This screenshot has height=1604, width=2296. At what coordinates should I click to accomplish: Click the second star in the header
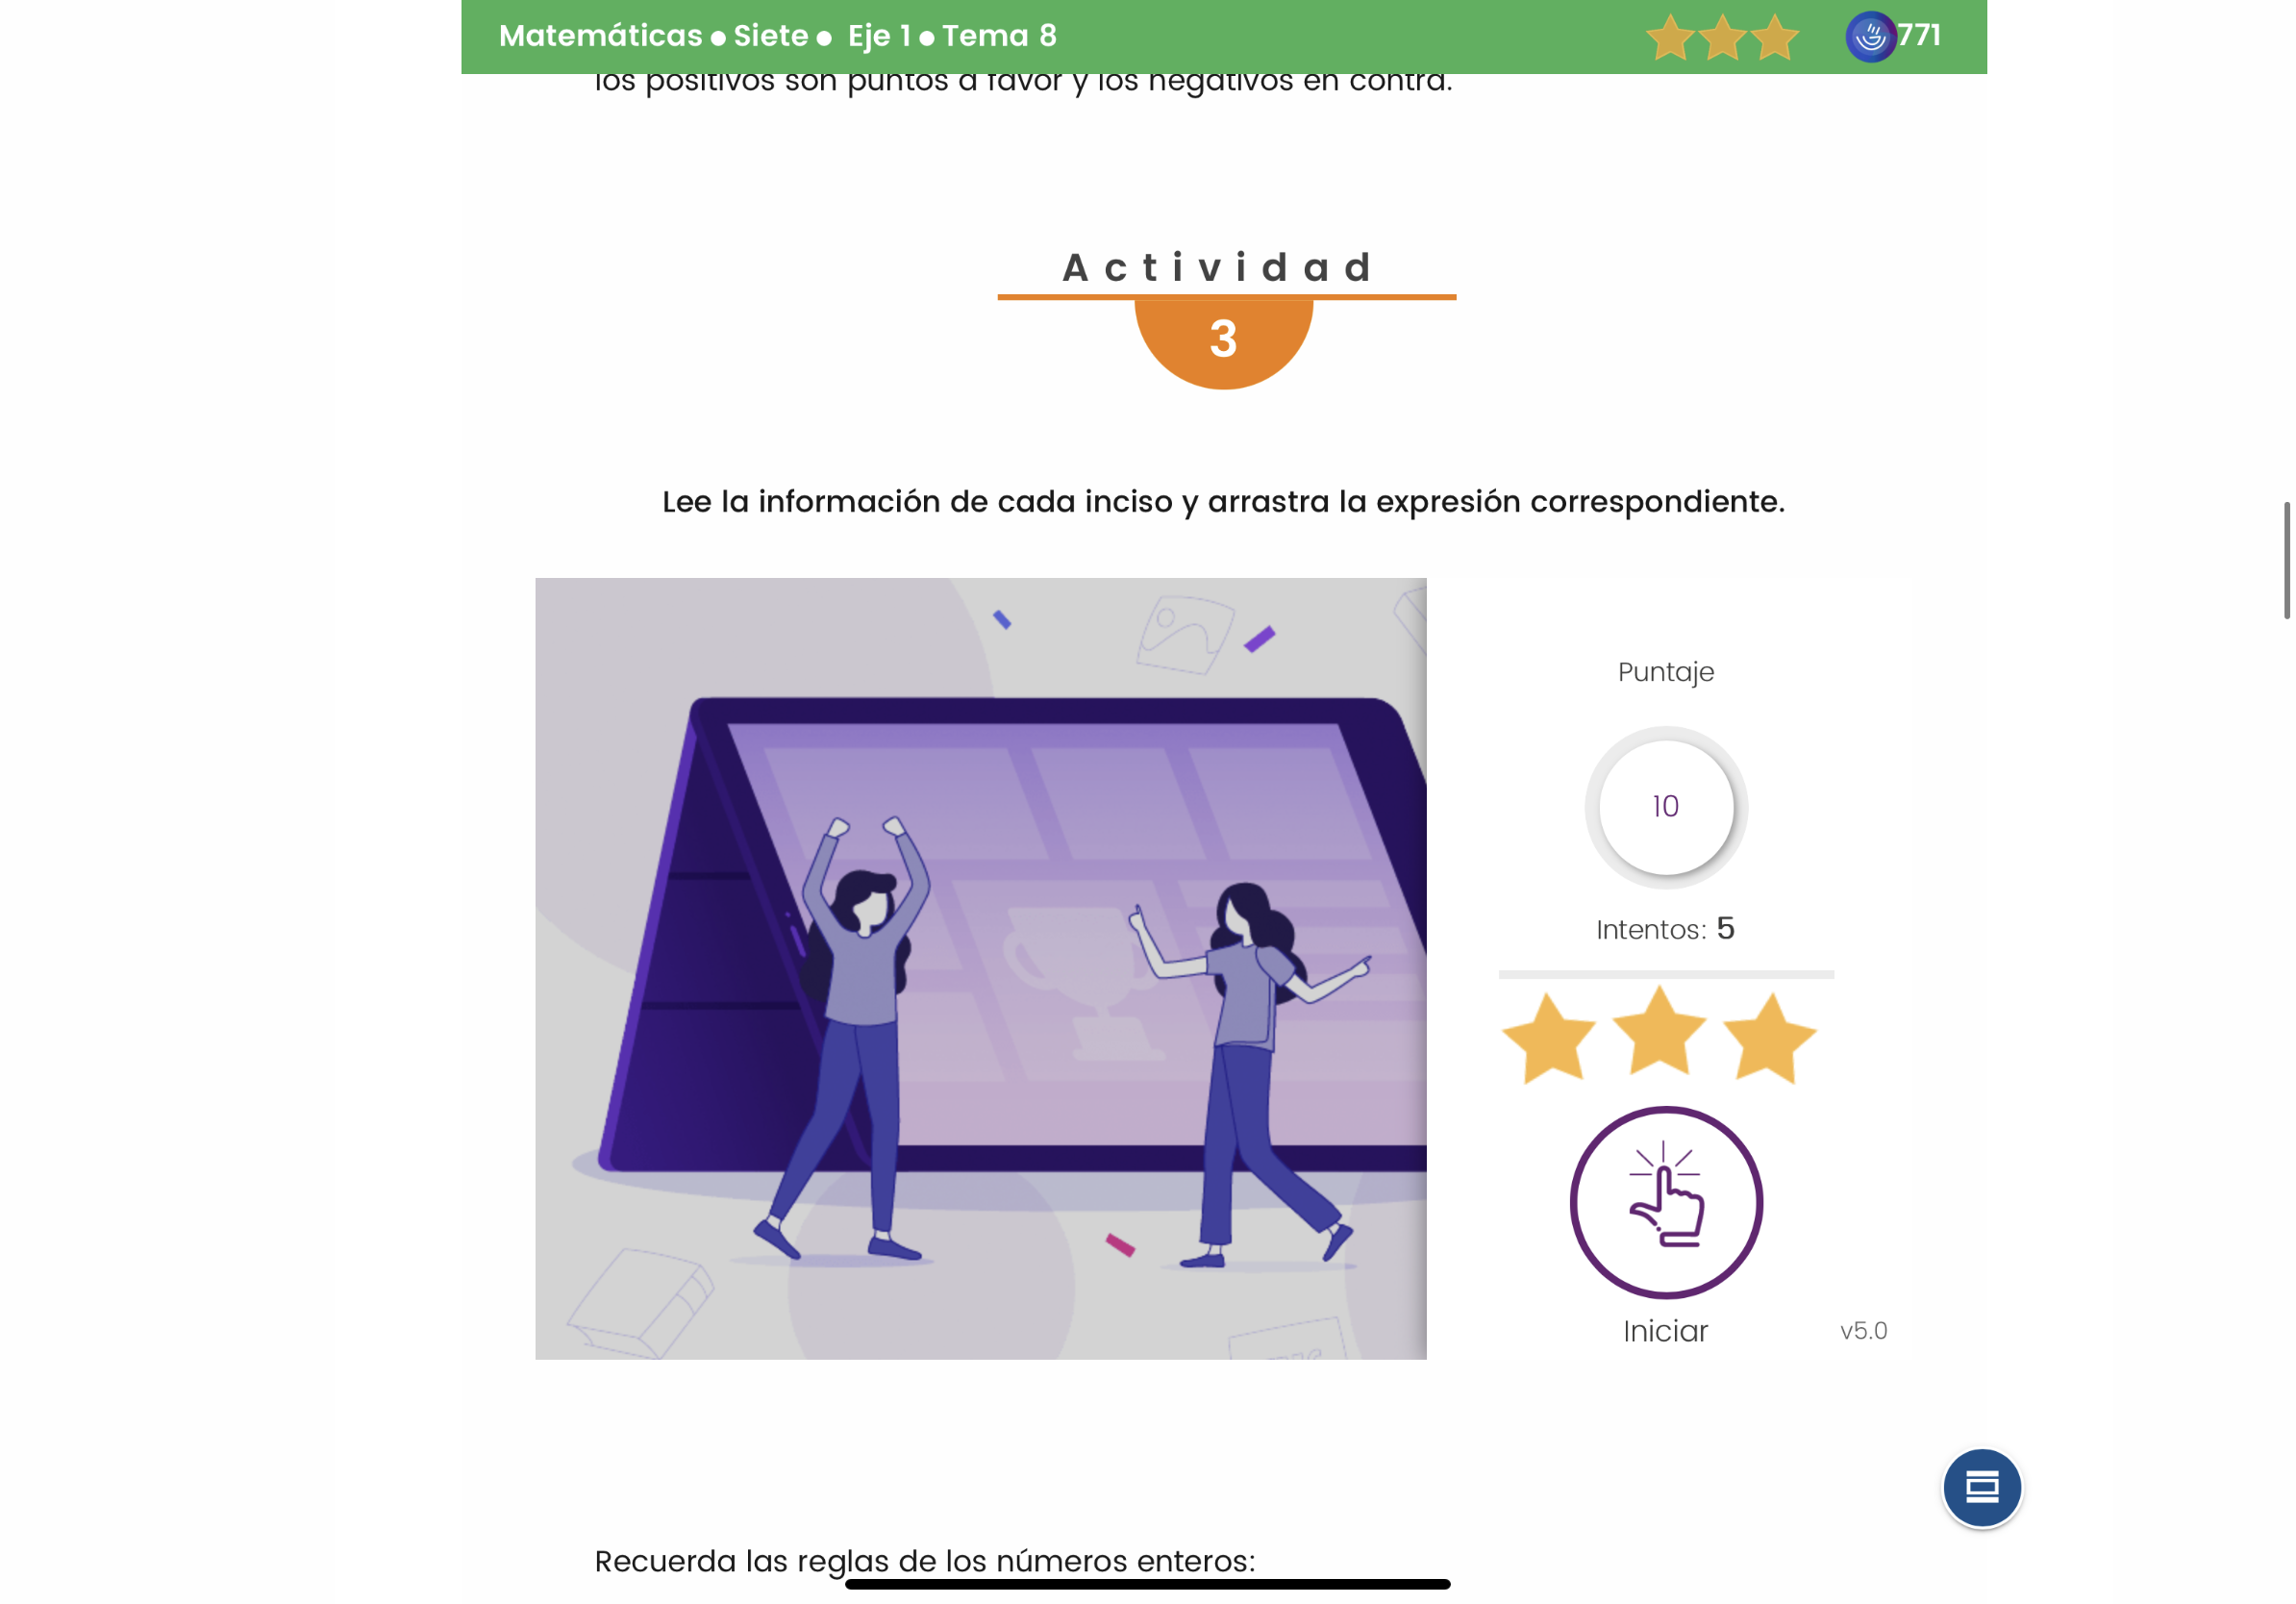coord(1722,37)
